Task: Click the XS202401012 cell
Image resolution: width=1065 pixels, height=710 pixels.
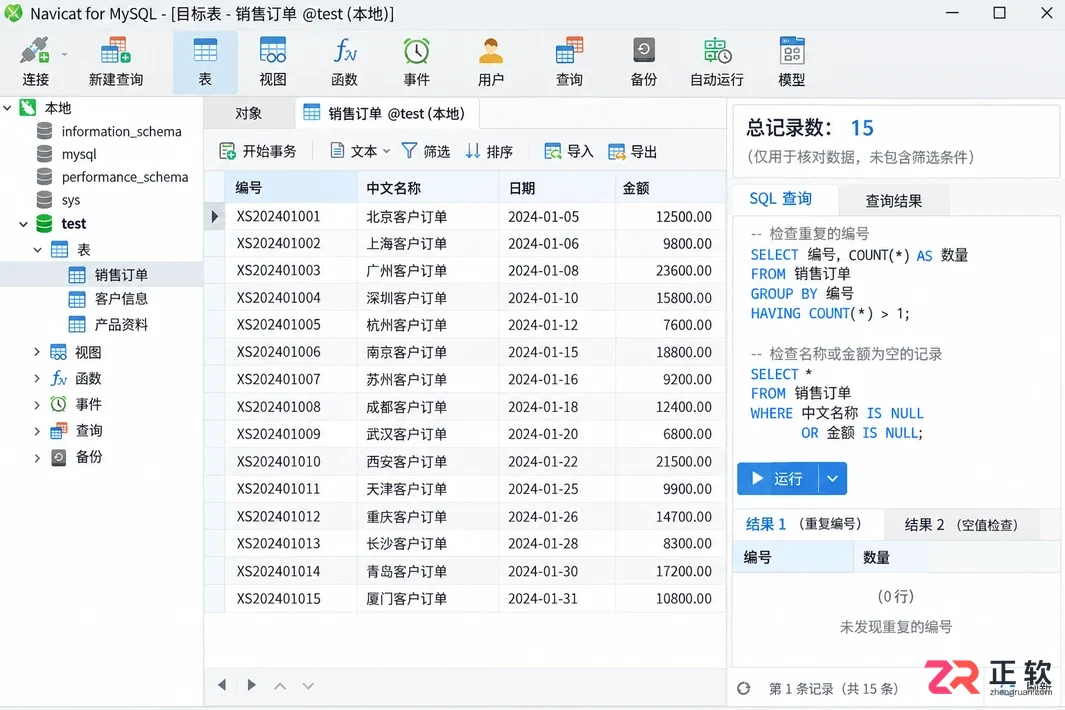Action: click(291, 516)
